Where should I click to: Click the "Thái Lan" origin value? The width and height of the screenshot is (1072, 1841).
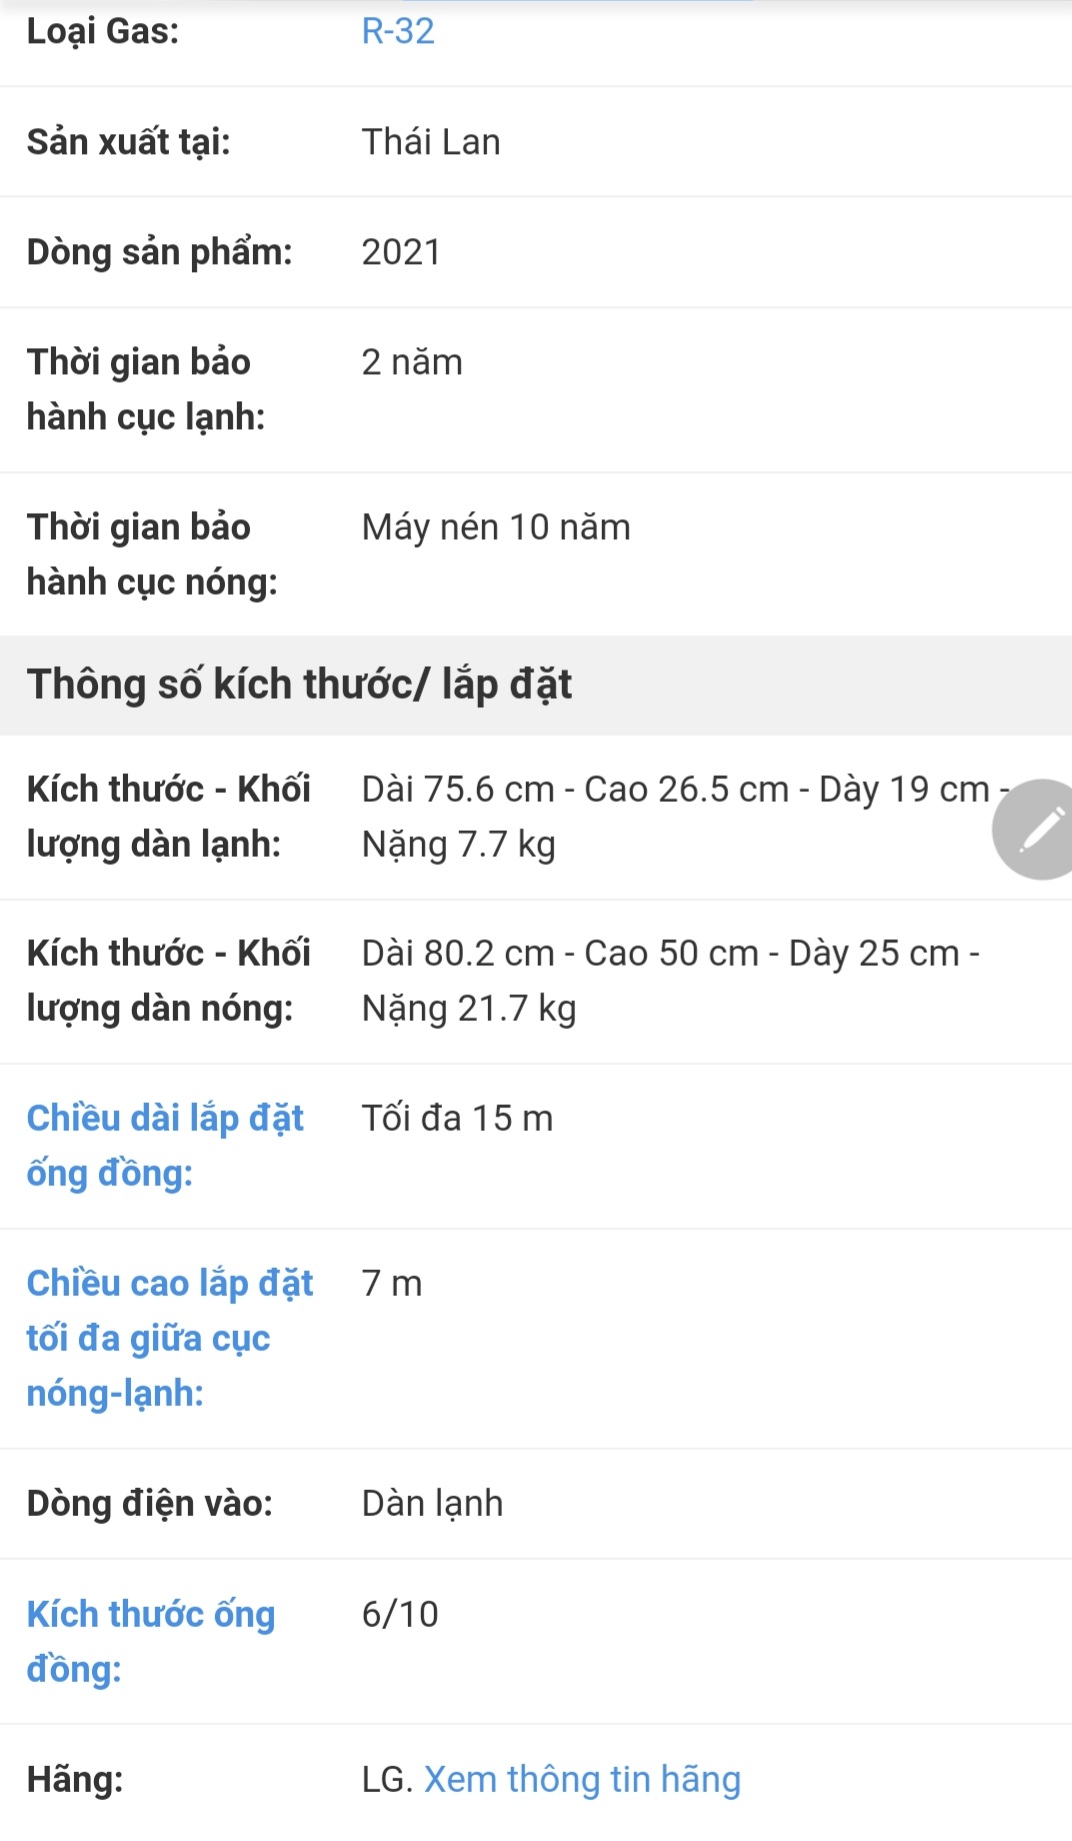[431, 142]
